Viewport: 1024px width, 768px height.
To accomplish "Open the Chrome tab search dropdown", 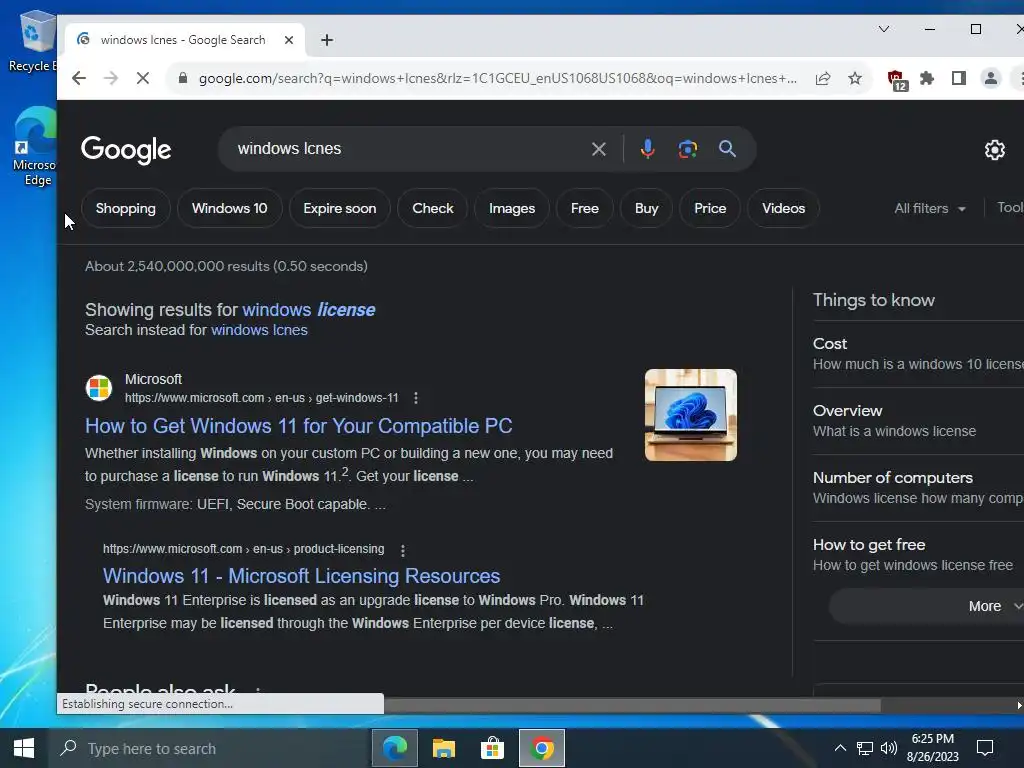I will pyautogui.click(x=884, y=29).
